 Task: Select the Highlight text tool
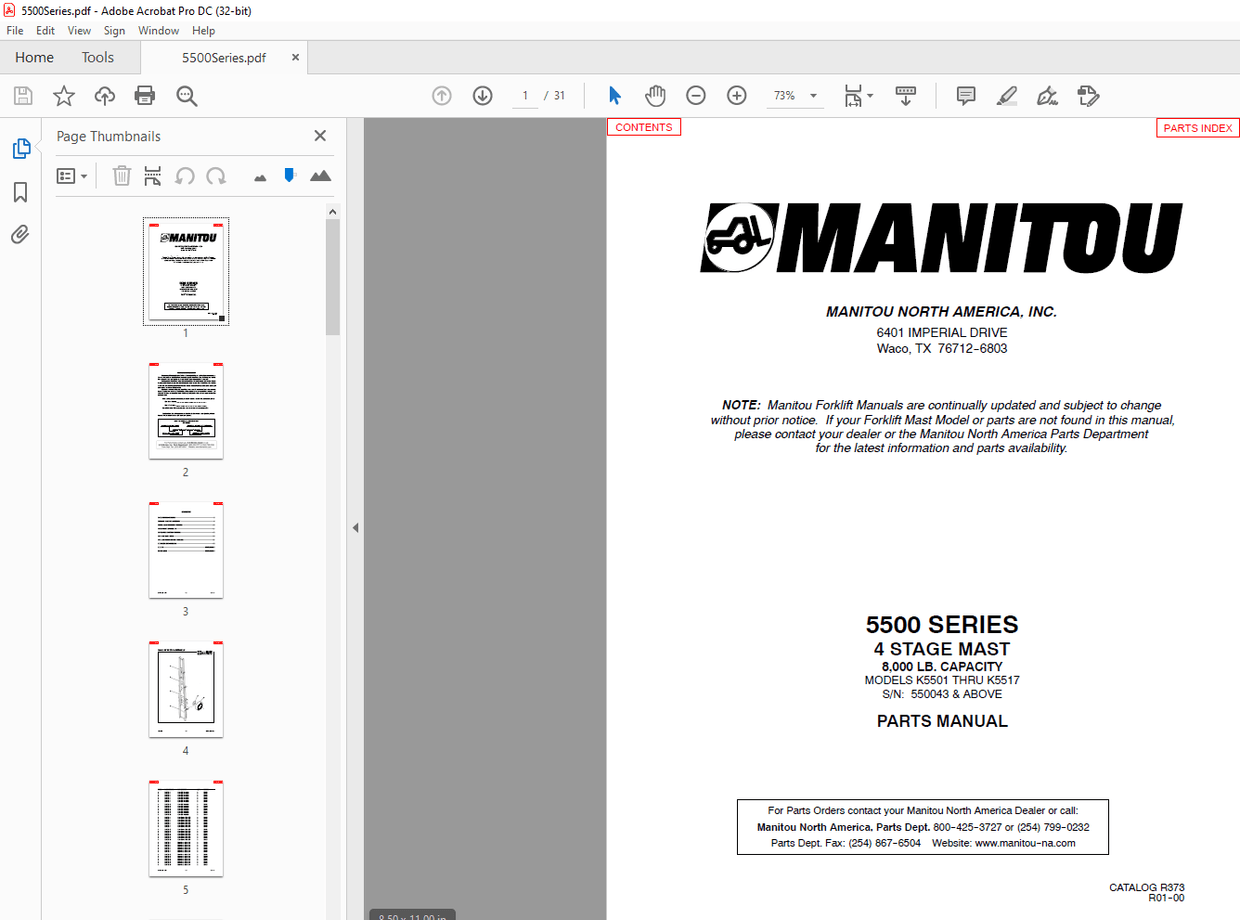point(1006,95)
